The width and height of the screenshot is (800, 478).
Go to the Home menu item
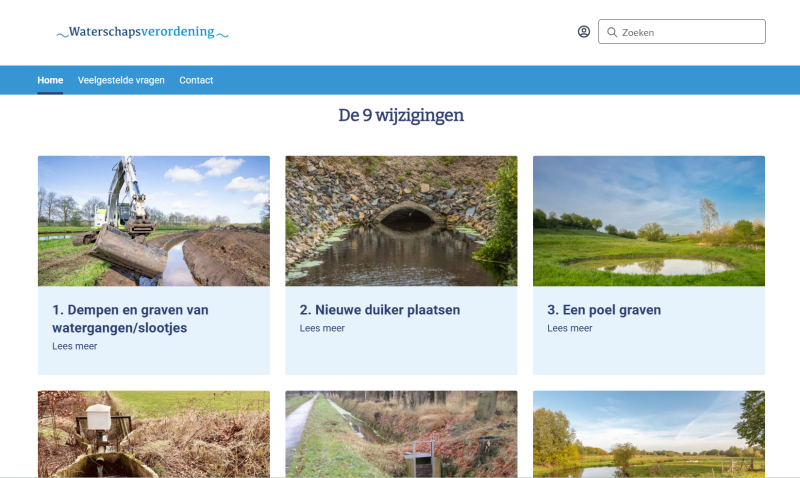pos(50,80)
